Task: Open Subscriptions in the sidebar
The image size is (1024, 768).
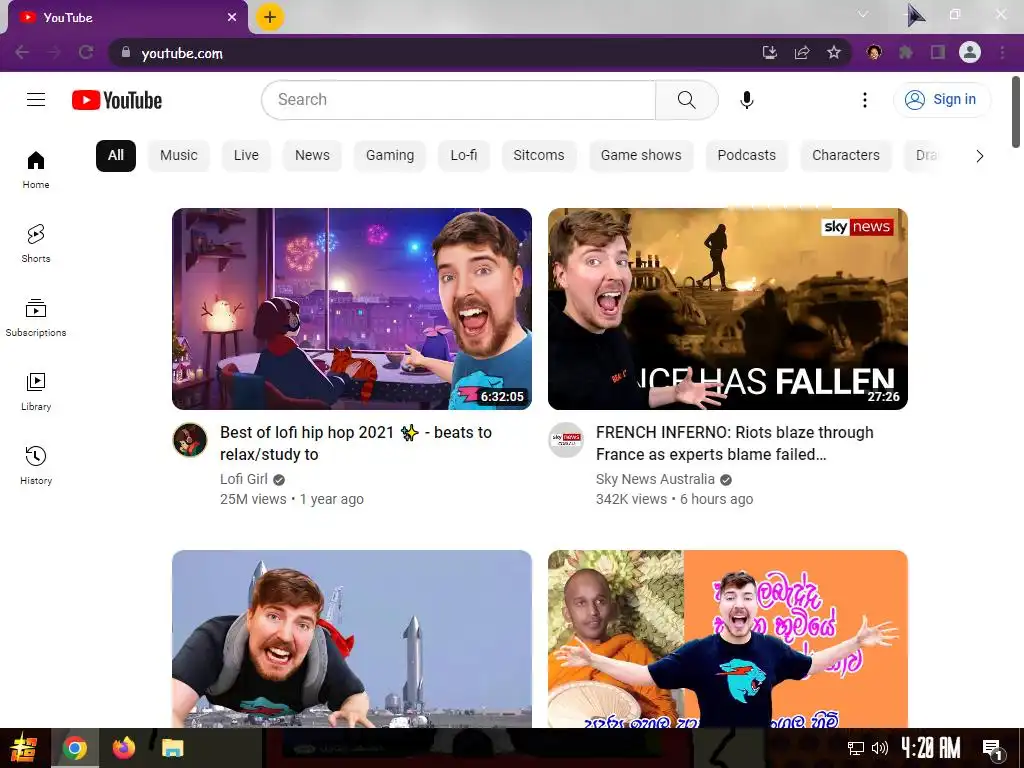Action: [36, 317]
